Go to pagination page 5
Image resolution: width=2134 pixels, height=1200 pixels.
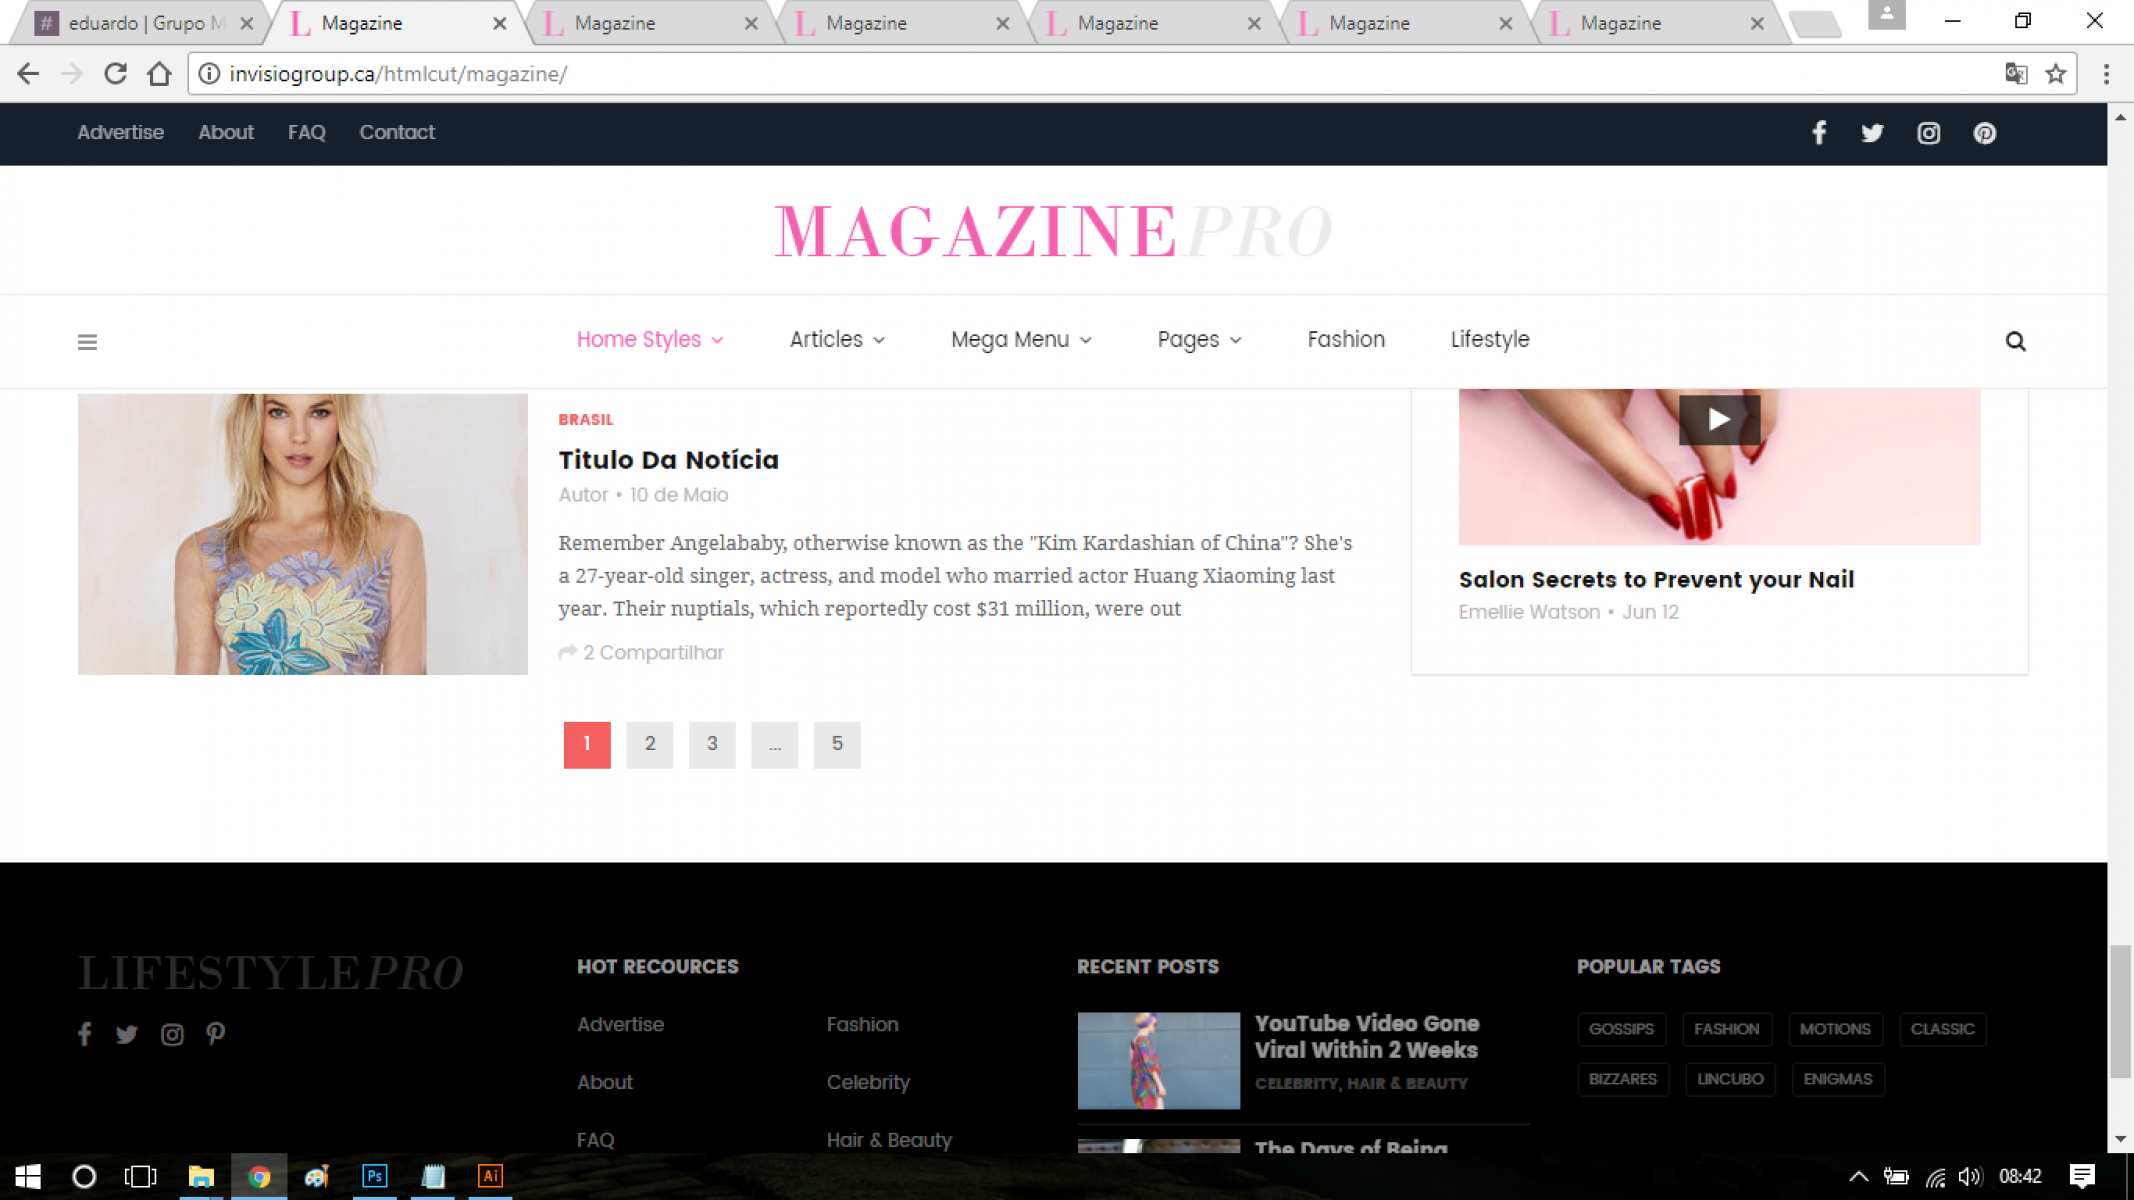[x=837, y=744]
